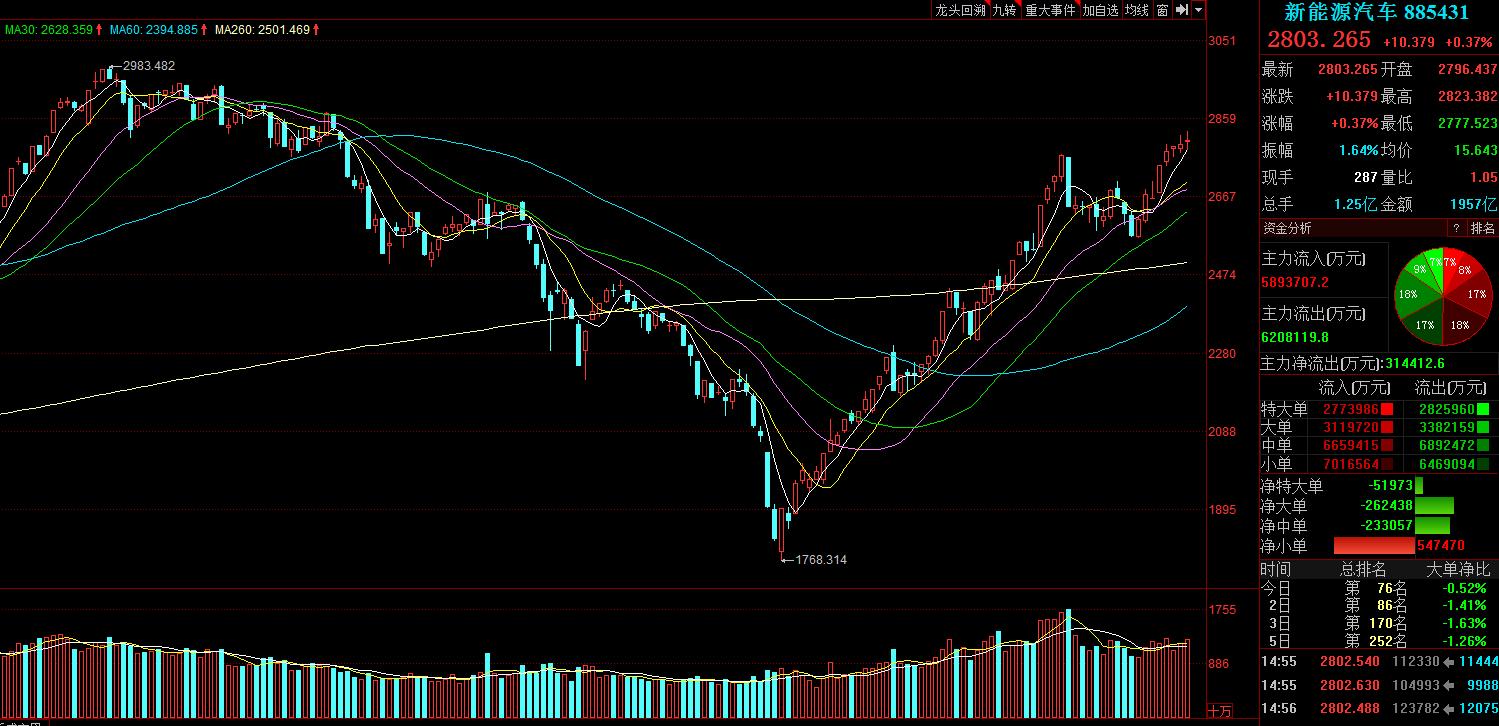The width and height of the screenshot is (1499, 726).
Task: Click the 总排名 column header
Action: (x=1363, y=569)
